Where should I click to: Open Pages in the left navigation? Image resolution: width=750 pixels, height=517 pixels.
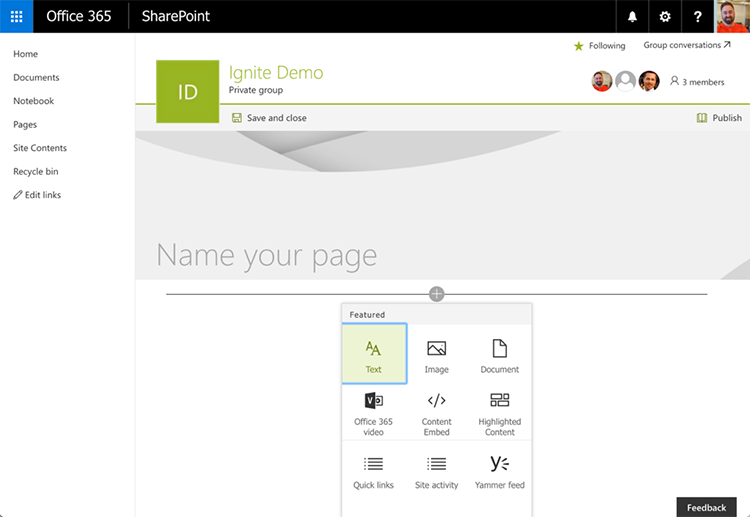[25, 124]
